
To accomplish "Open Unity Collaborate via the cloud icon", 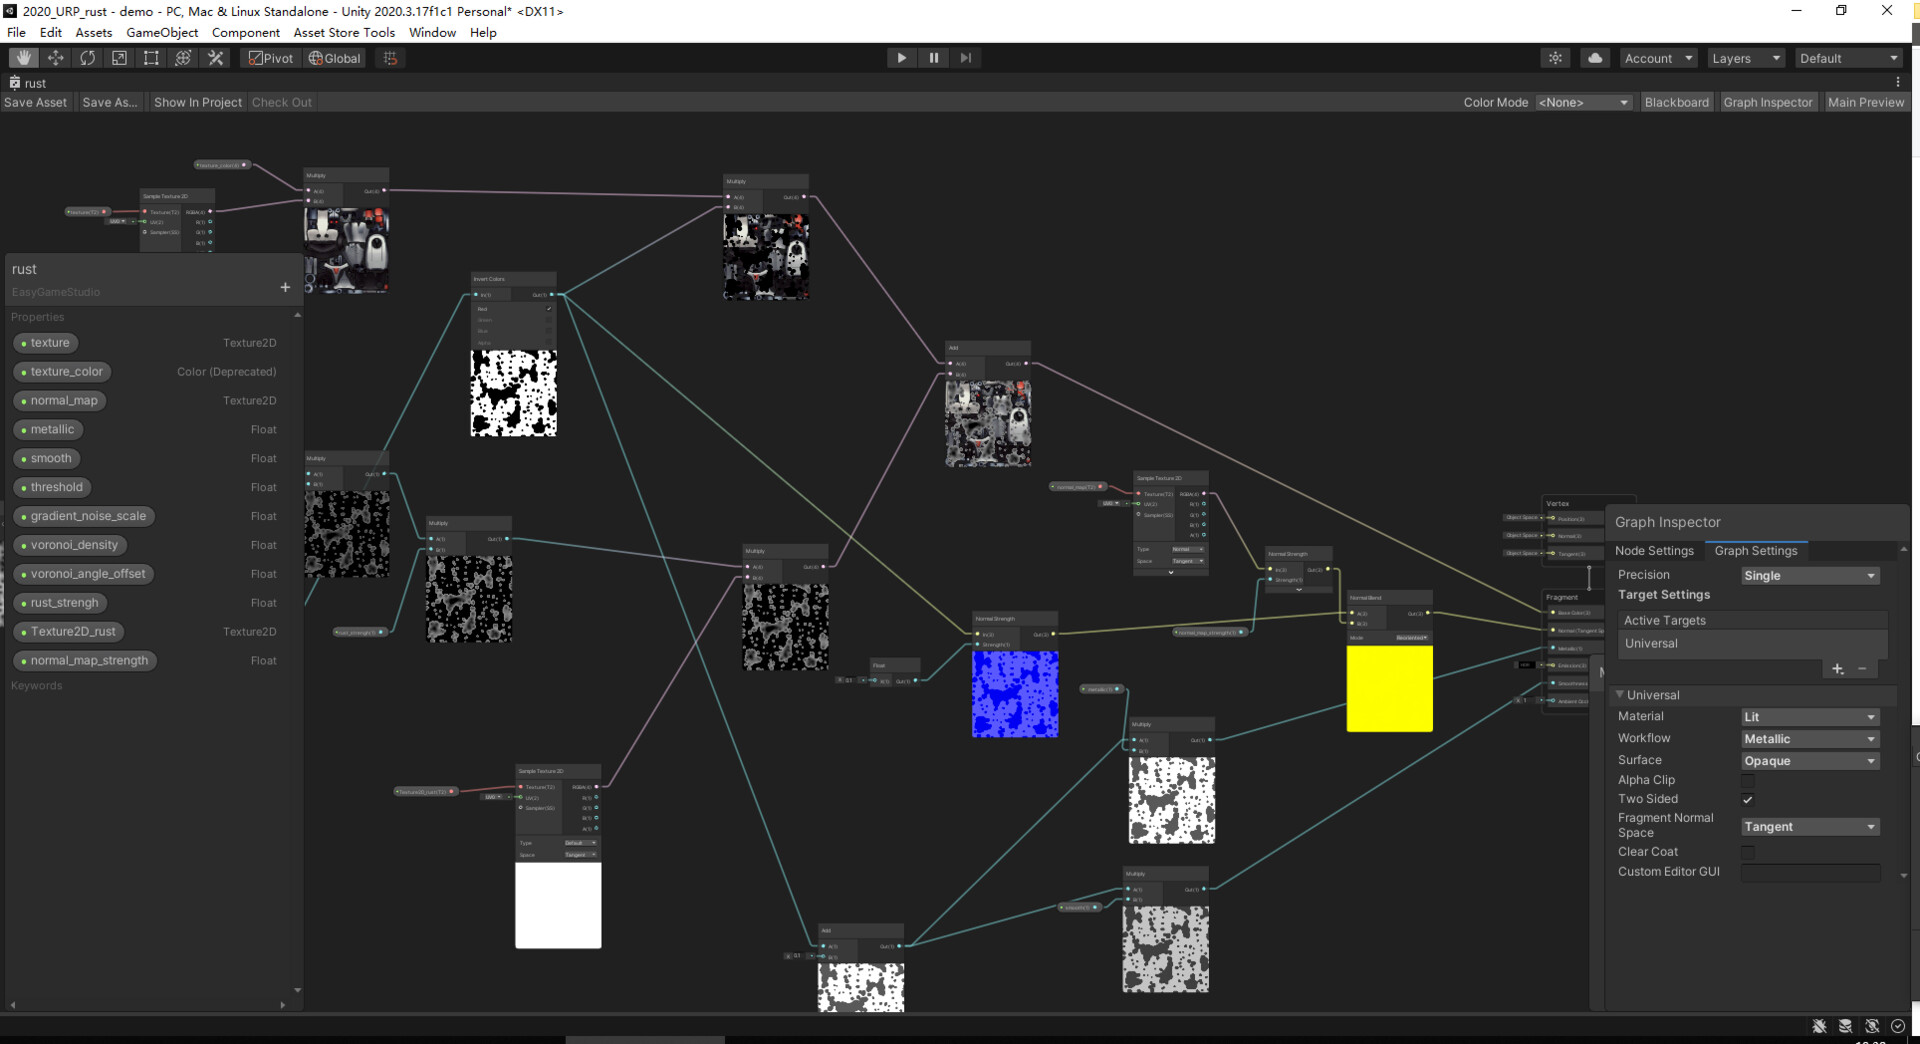I will [x=1594, y=57].
